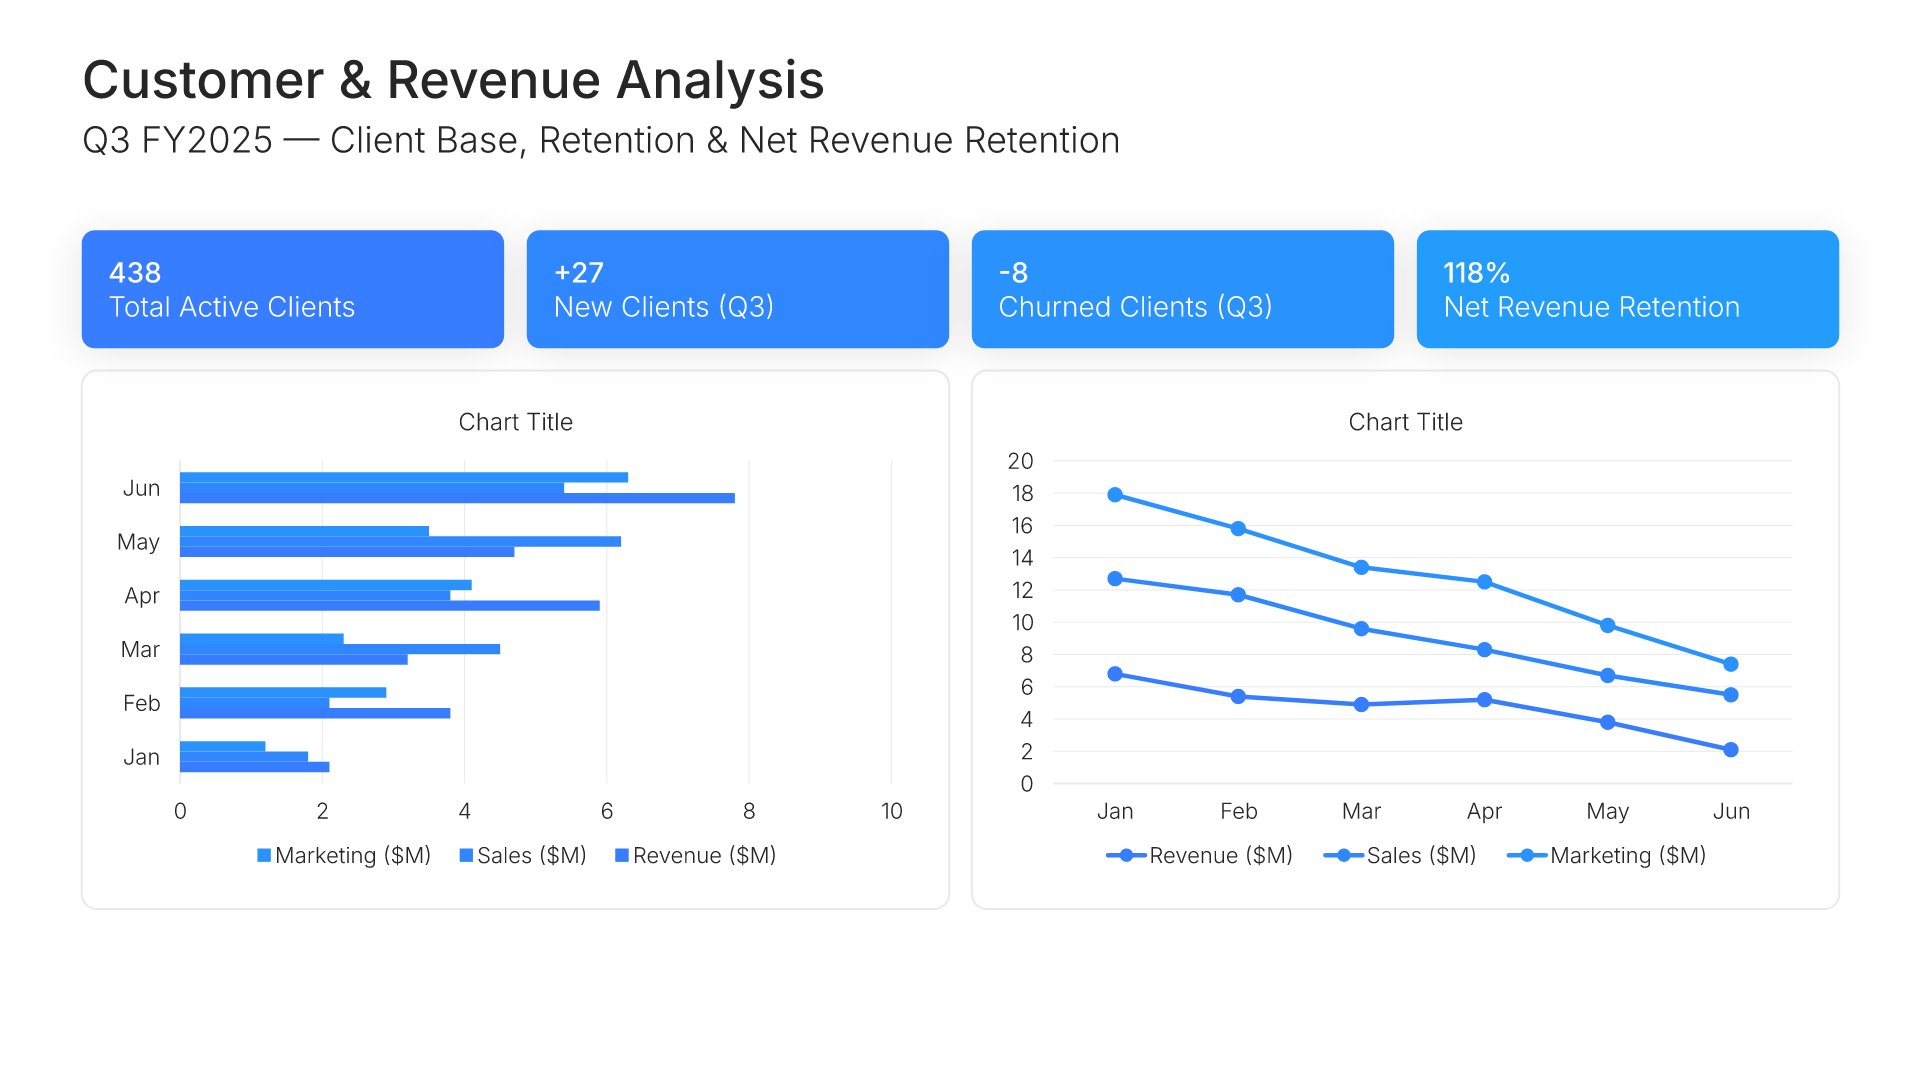Select the Customer & Revenue Analysis heading

453,80
